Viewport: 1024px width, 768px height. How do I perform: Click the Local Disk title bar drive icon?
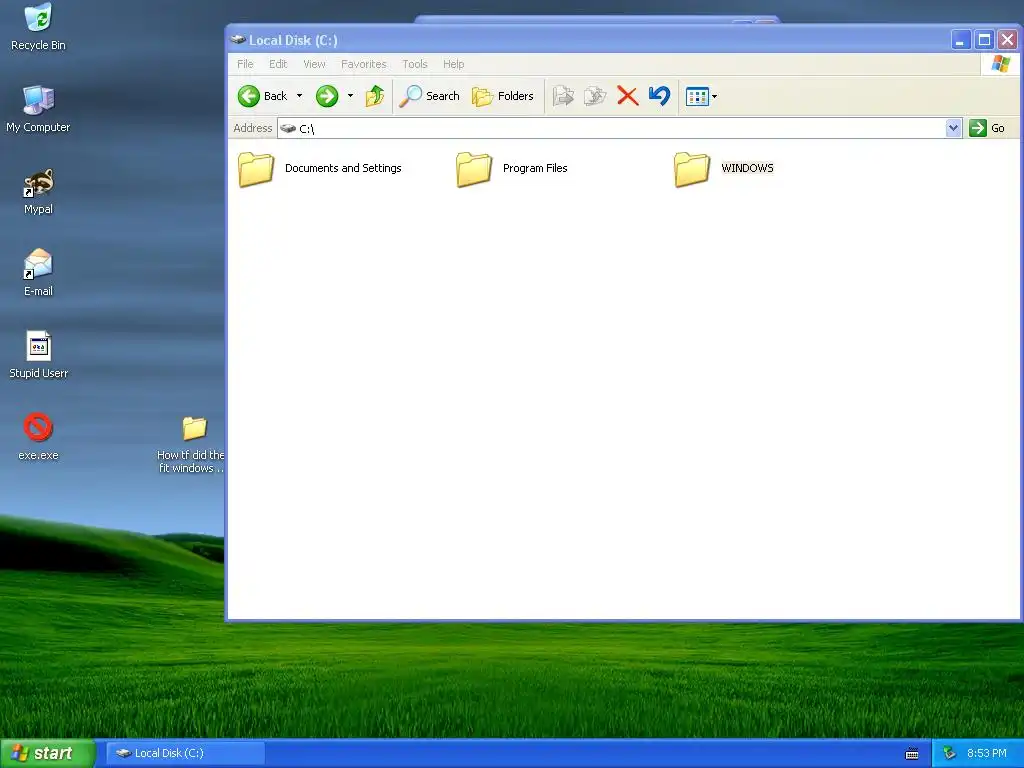[238, 40]
